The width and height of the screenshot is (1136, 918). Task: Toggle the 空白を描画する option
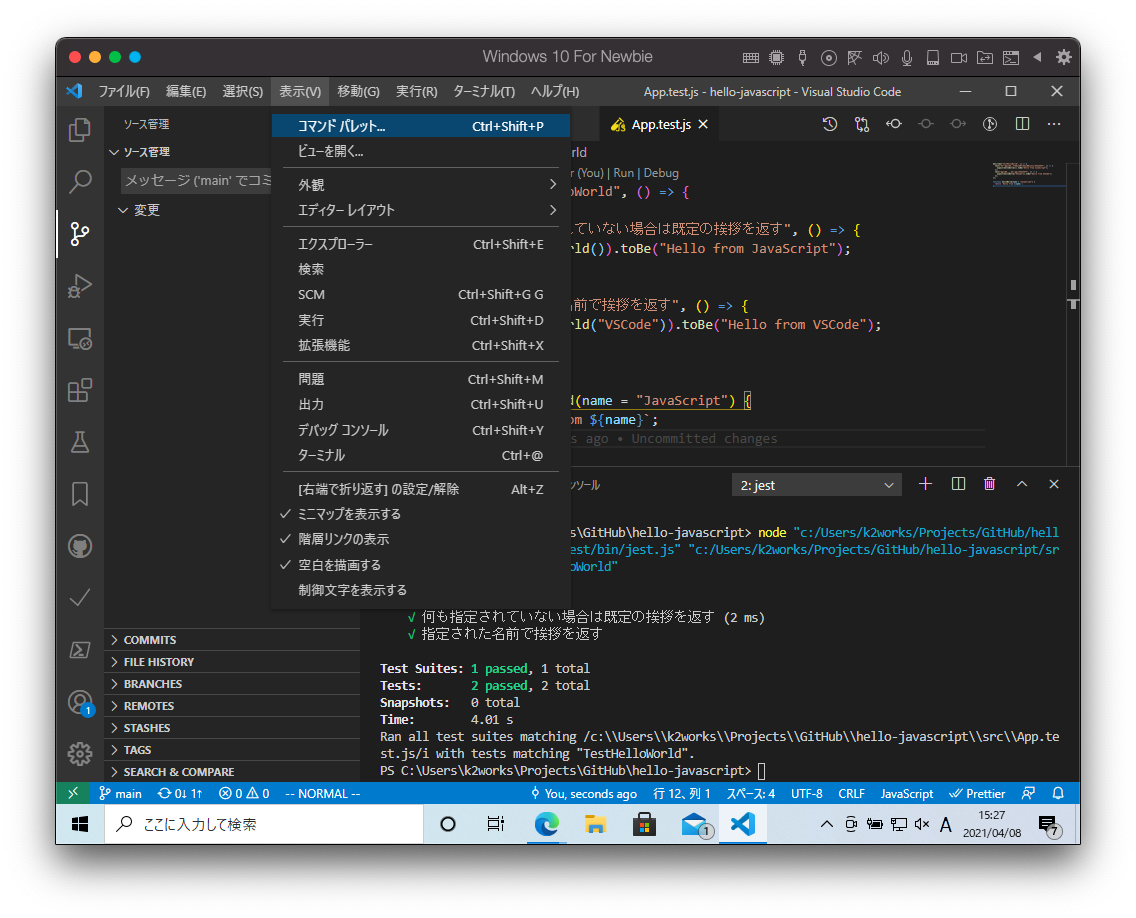pyautogui.click(x=339, y=565)
